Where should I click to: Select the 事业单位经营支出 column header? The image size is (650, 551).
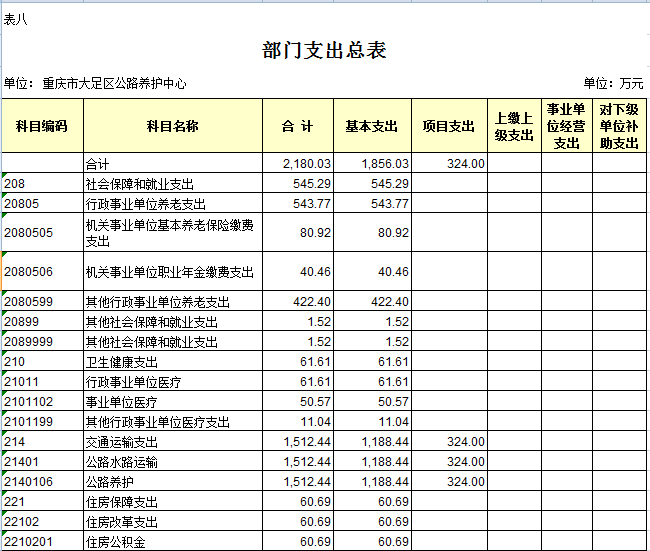point(567,126)
